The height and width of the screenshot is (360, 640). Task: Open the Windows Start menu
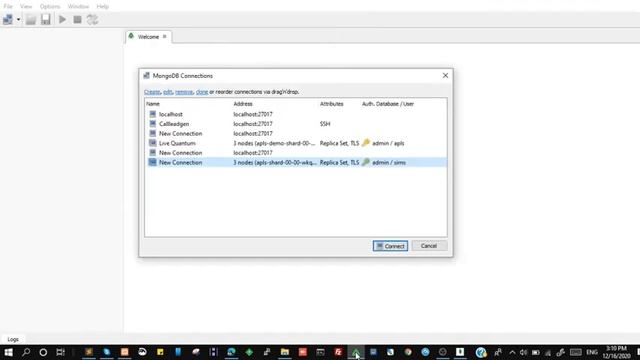tap(8, 352)
